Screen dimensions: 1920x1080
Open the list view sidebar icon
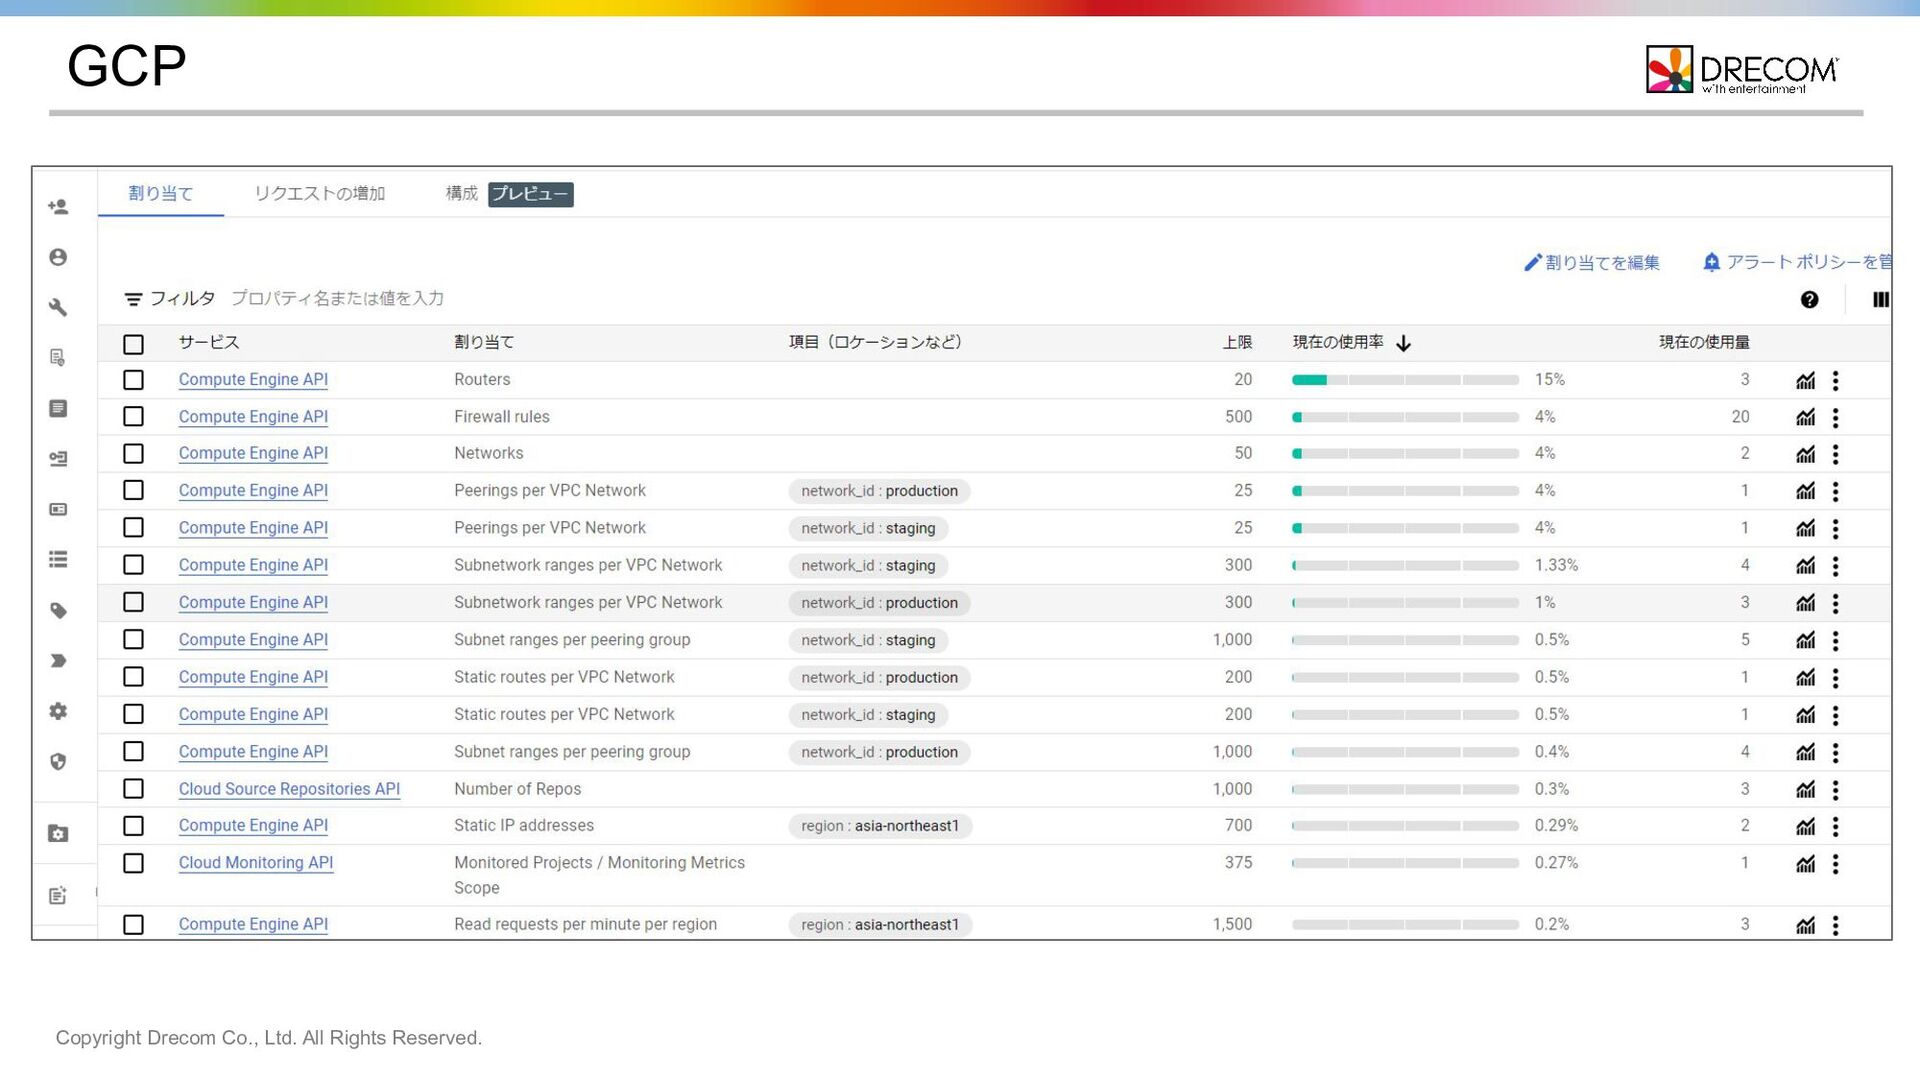tap(58, 559)
